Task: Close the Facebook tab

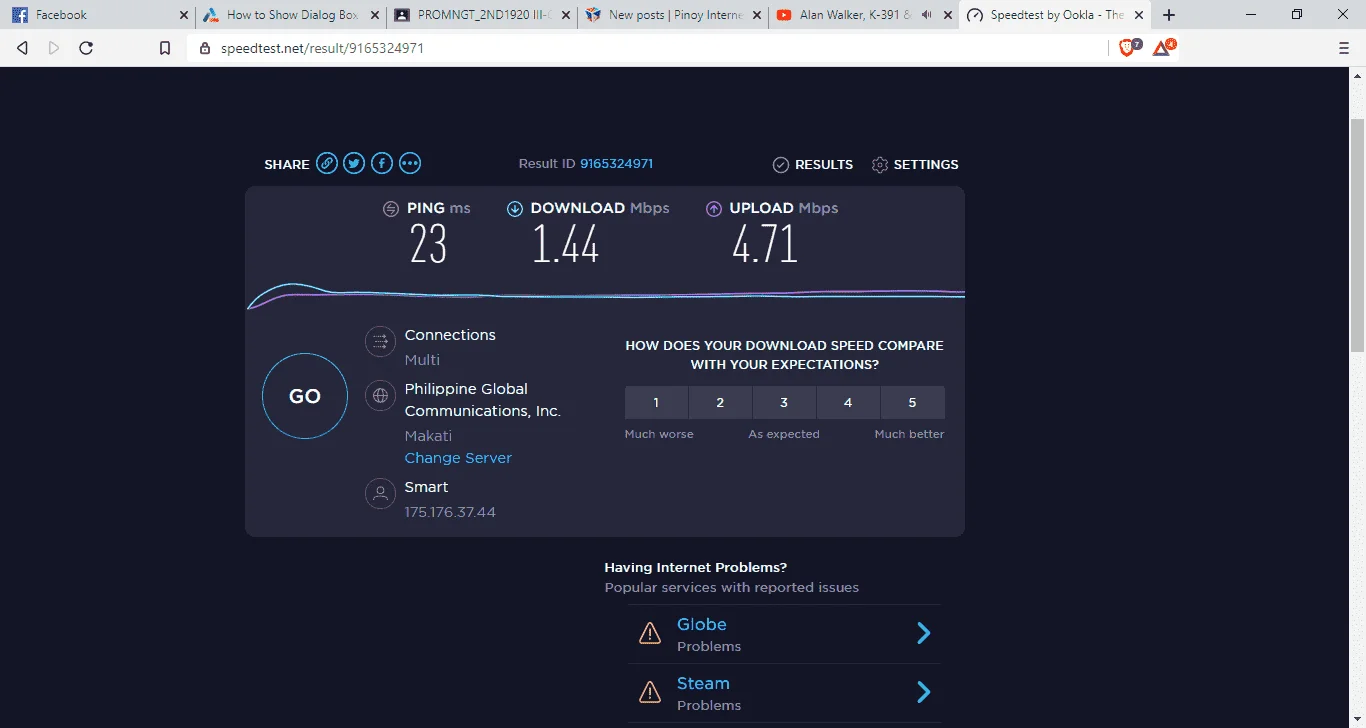Action: click(183, 15)
